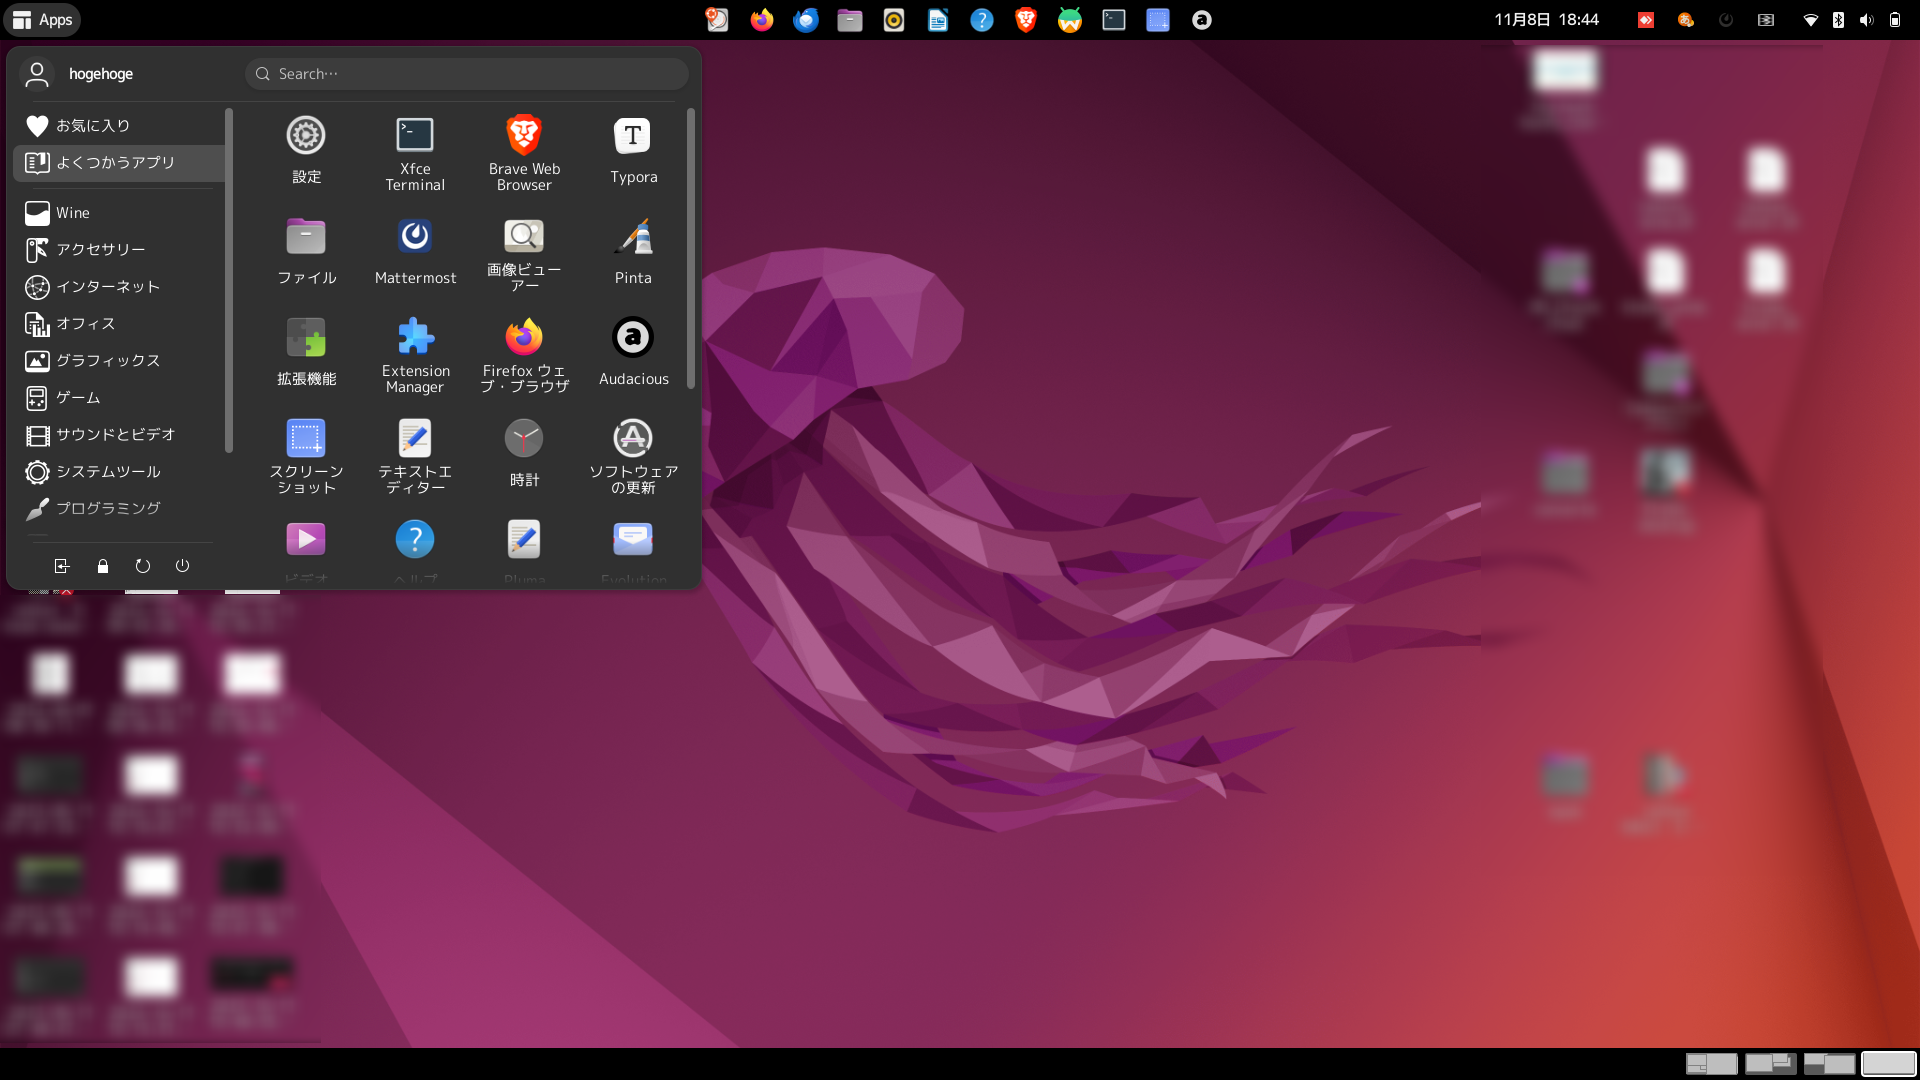Select the システムツール category
This screenshot has height=1080, width=1920.
(107, 472)
